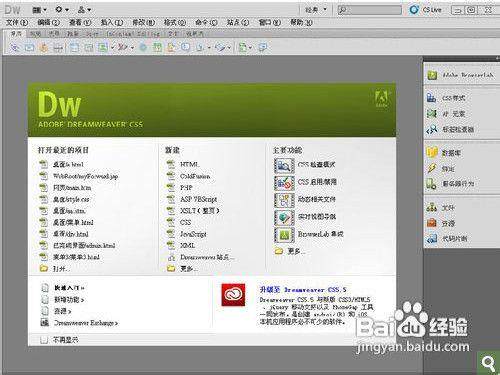Open the 编辑(E) menu

(x=48, y=22)
